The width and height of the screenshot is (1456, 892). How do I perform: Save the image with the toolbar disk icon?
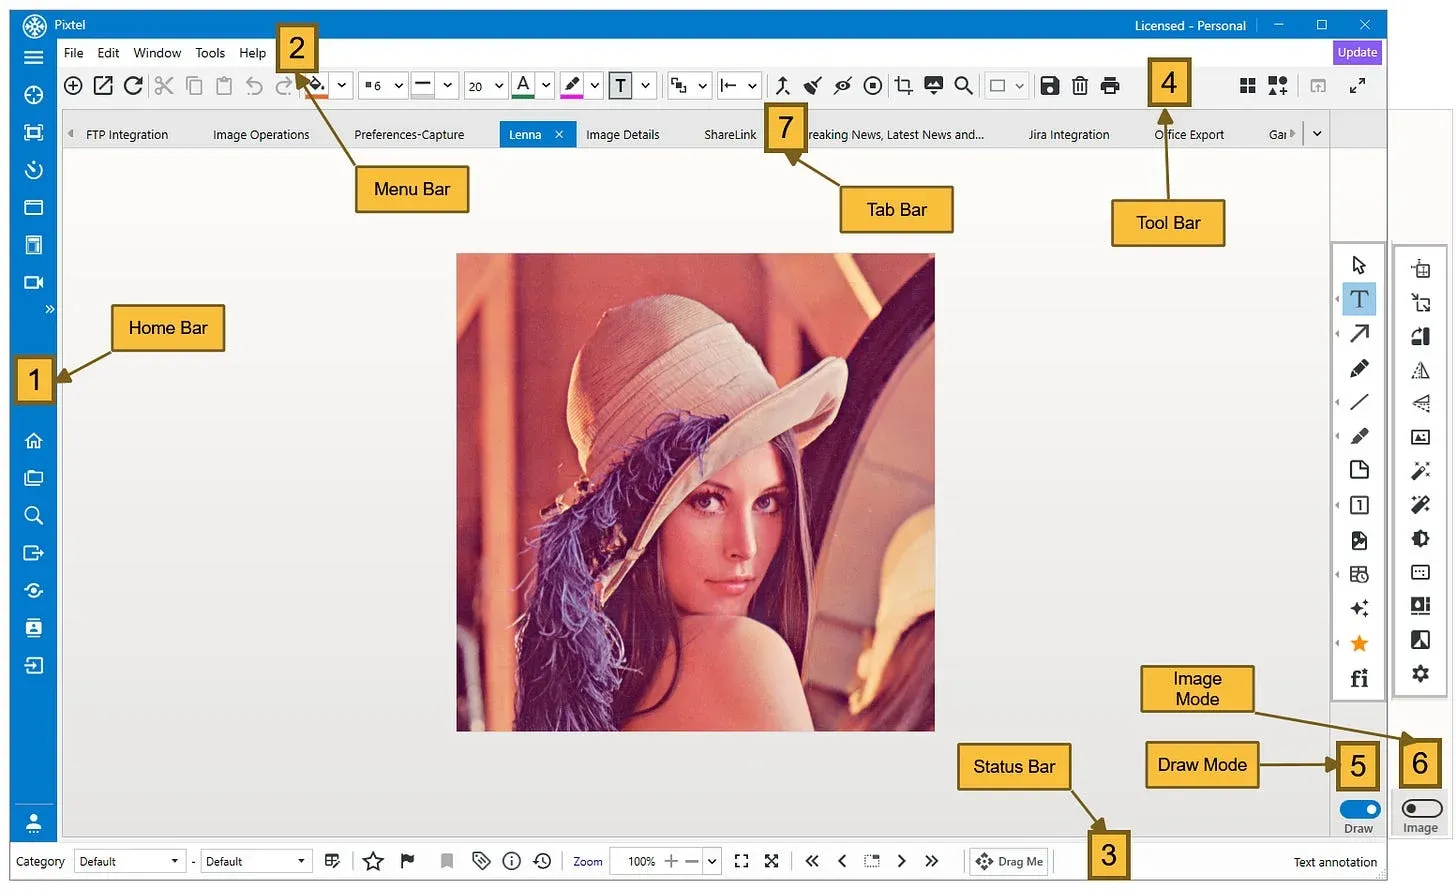pos(1049,86)
